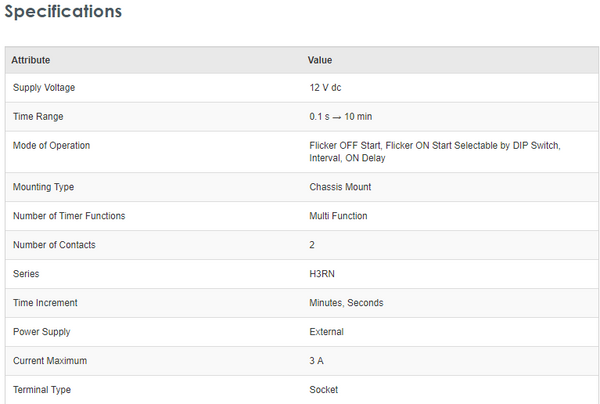
Task: Select the Time Range attribute cell
Action: pyautogui.click(x=38, y=117)
